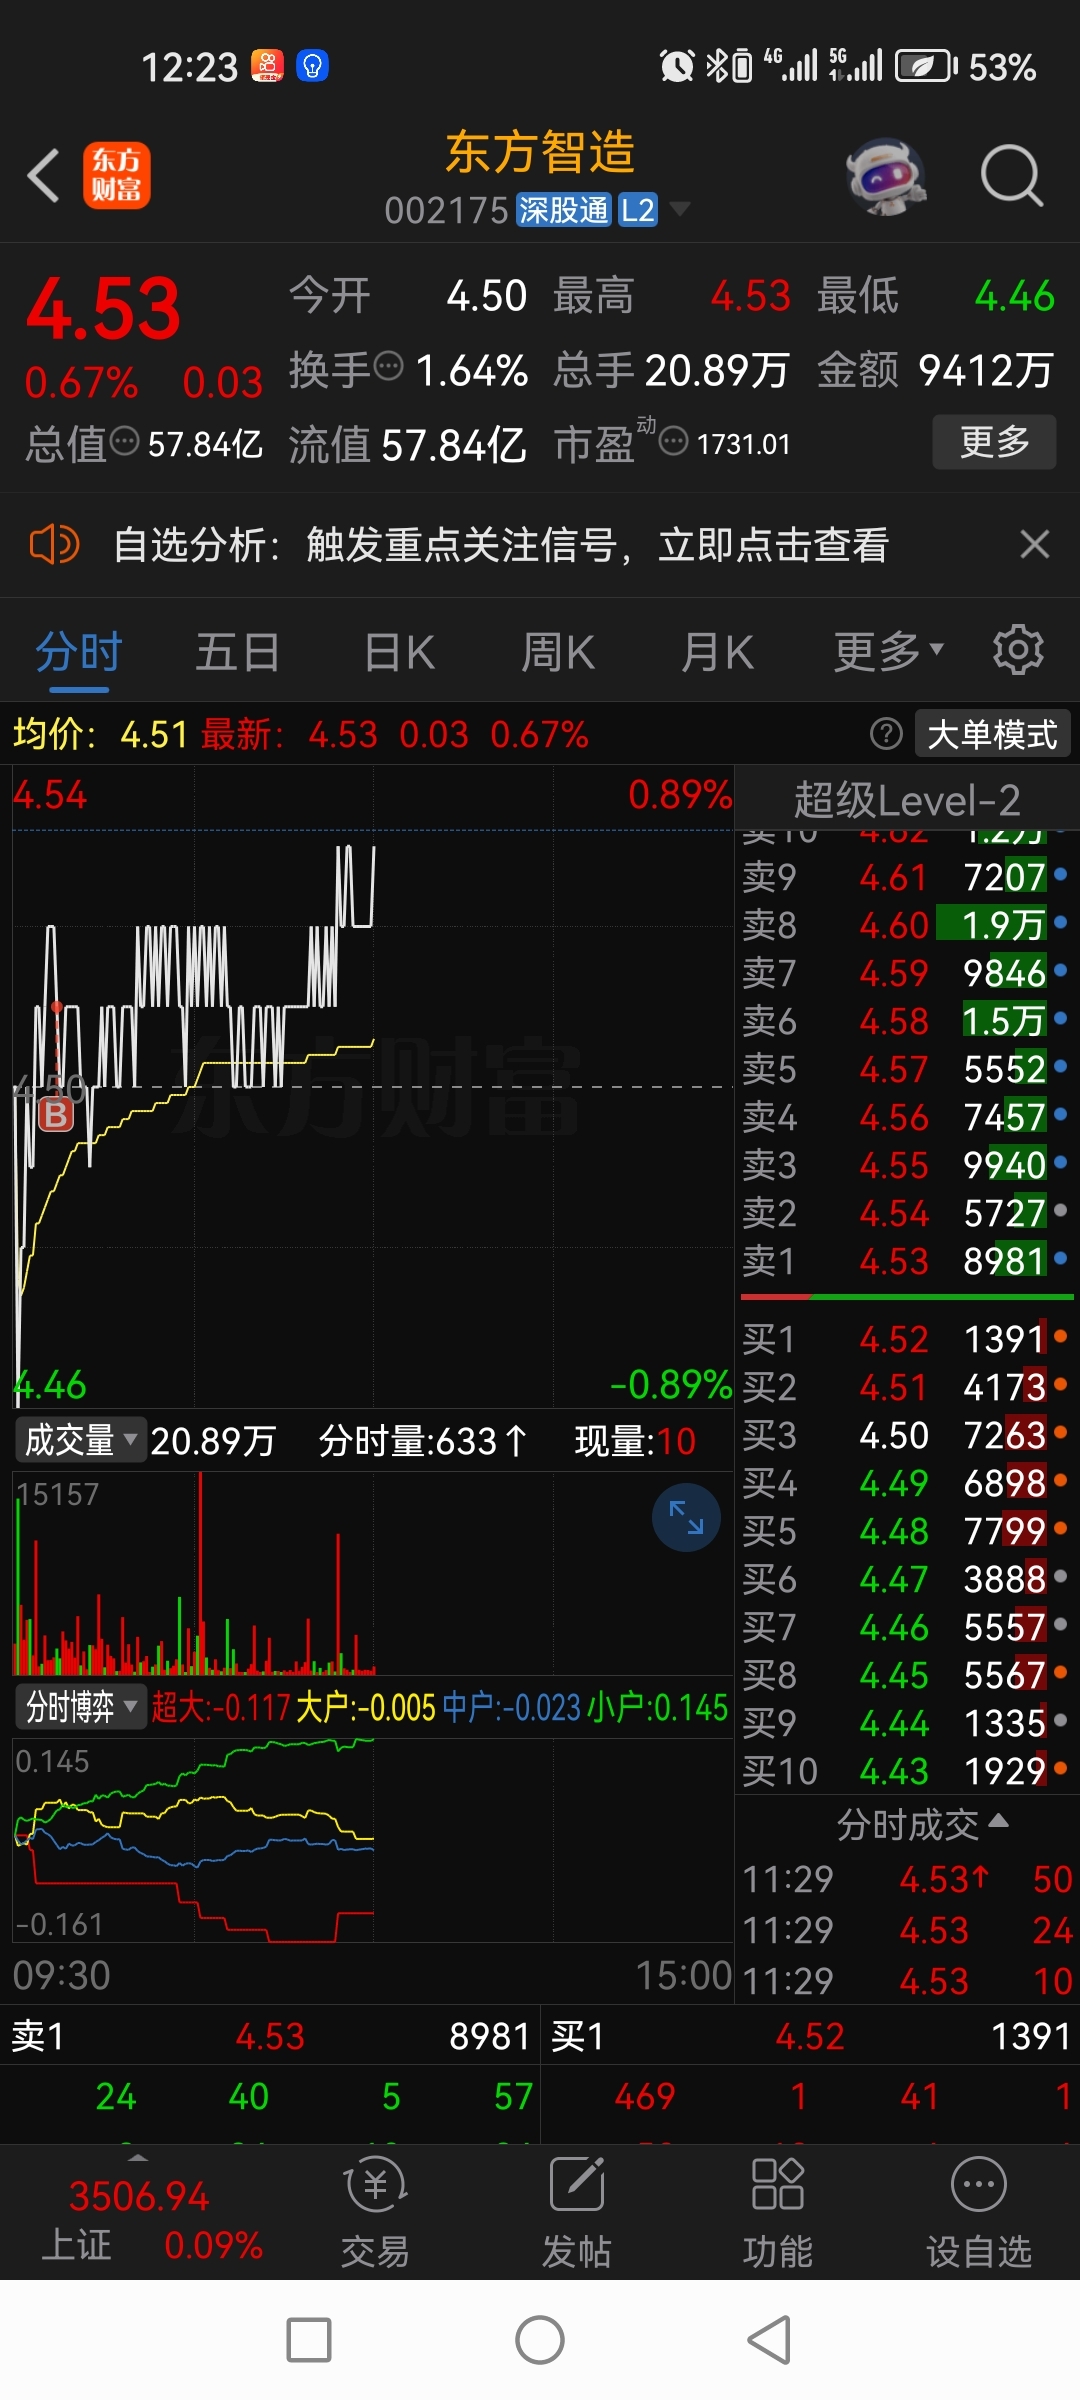Image resolution: width=1080 pixels, height=2400 pixels.
Task: Tap help question mark near 大单模式
Action: [886, 734]
